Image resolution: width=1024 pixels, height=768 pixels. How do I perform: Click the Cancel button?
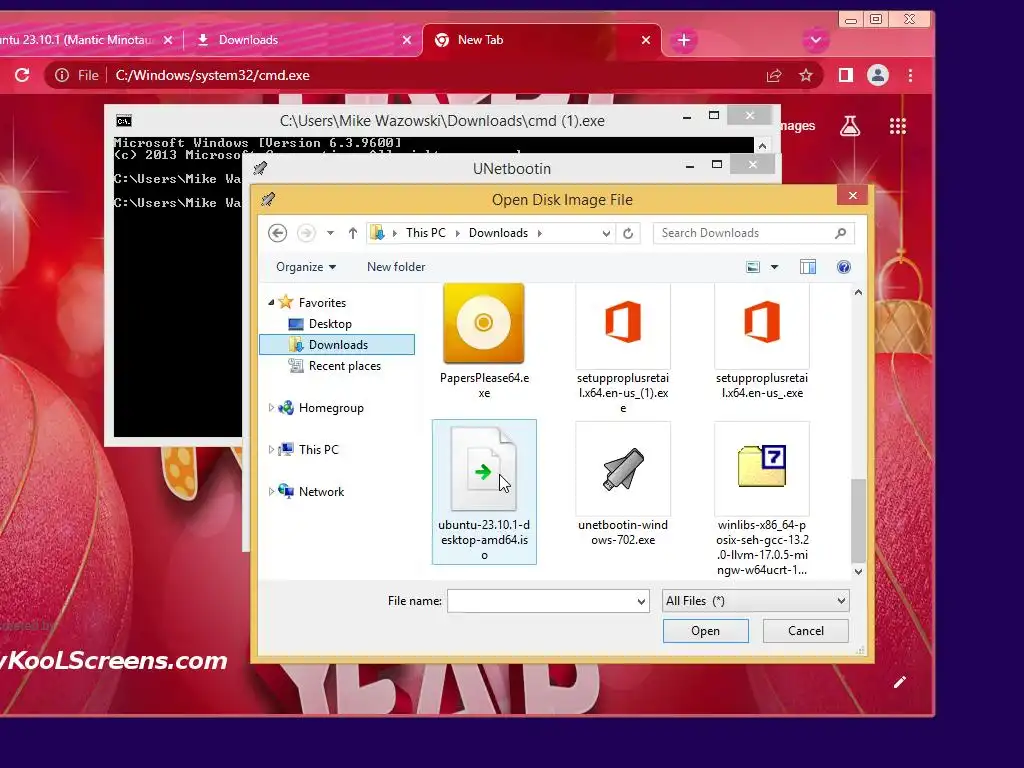[x=806, y=631]
